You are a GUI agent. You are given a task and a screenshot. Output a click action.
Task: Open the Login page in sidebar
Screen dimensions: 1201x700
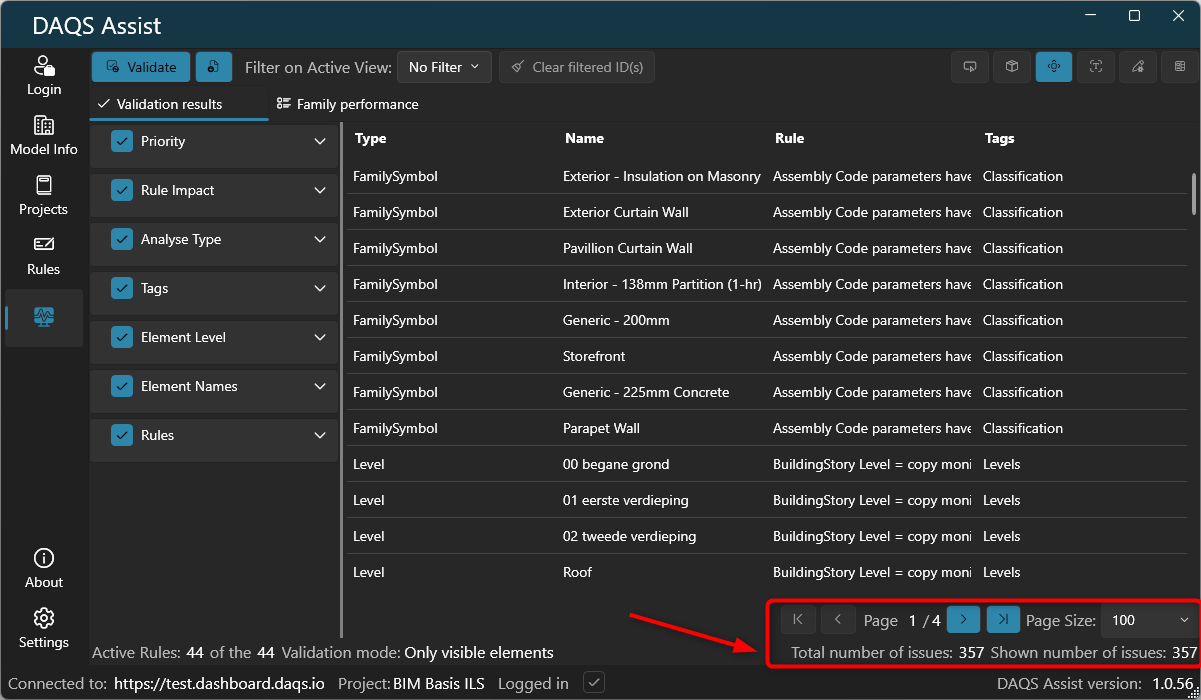coord(44,76)
